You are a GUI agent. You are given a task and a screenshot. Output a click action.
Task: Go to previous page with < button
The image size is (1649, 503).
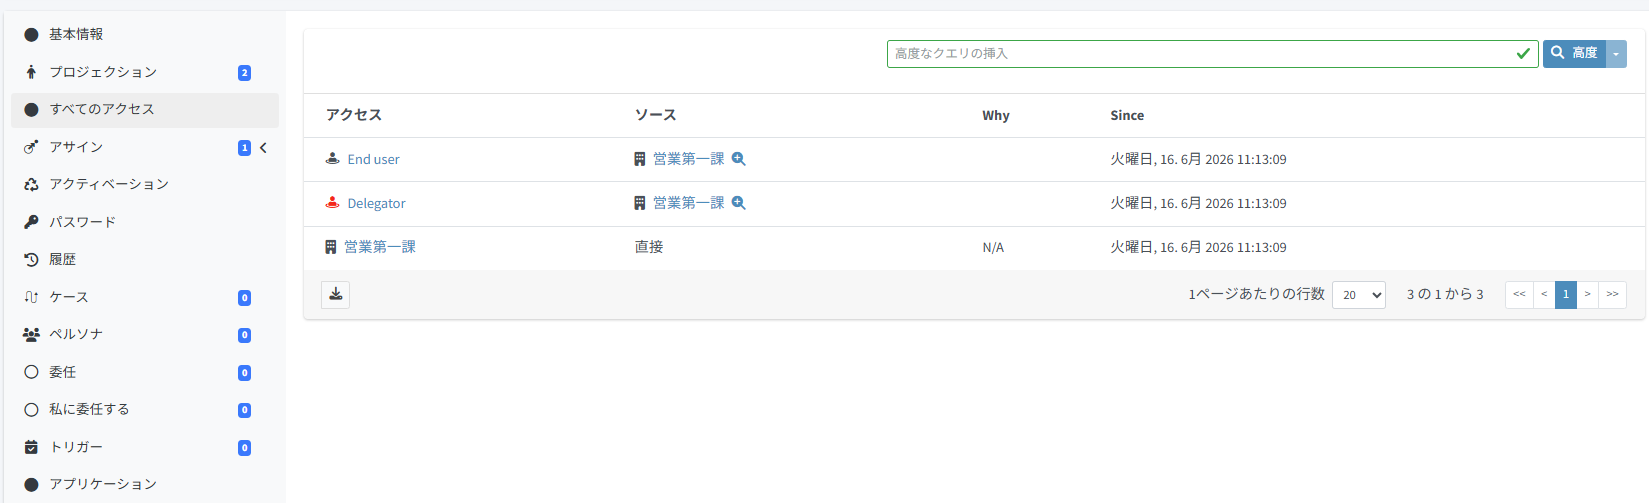(x=1544, y=294)
